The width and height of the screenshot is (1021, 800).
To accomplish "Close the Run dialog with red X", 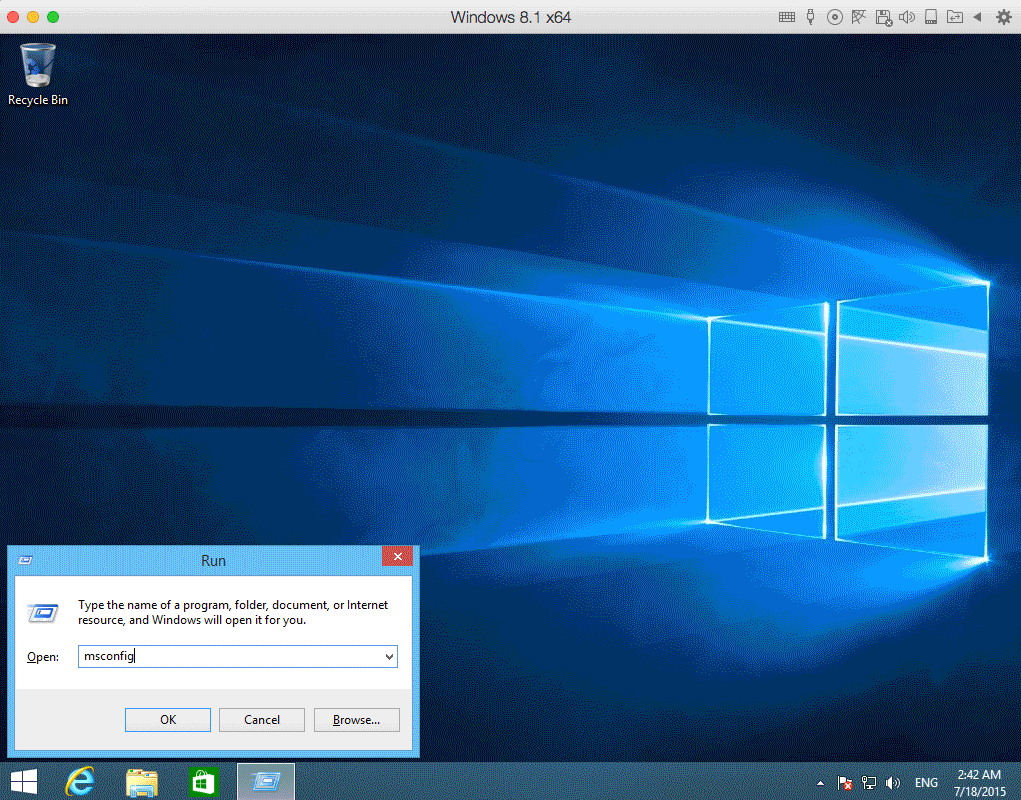I will [x=397, y=557].
